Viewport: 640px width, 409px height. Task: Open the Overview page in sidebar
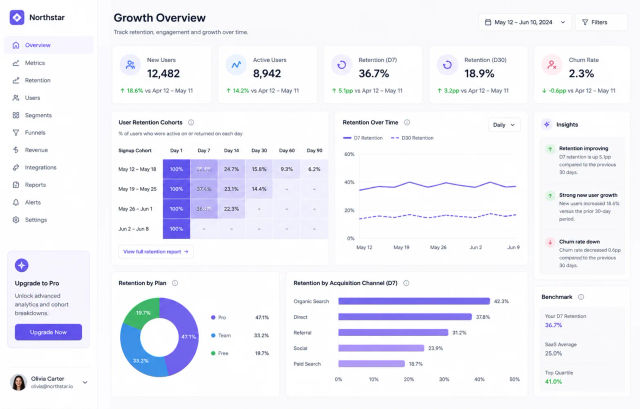coord(49,45)
